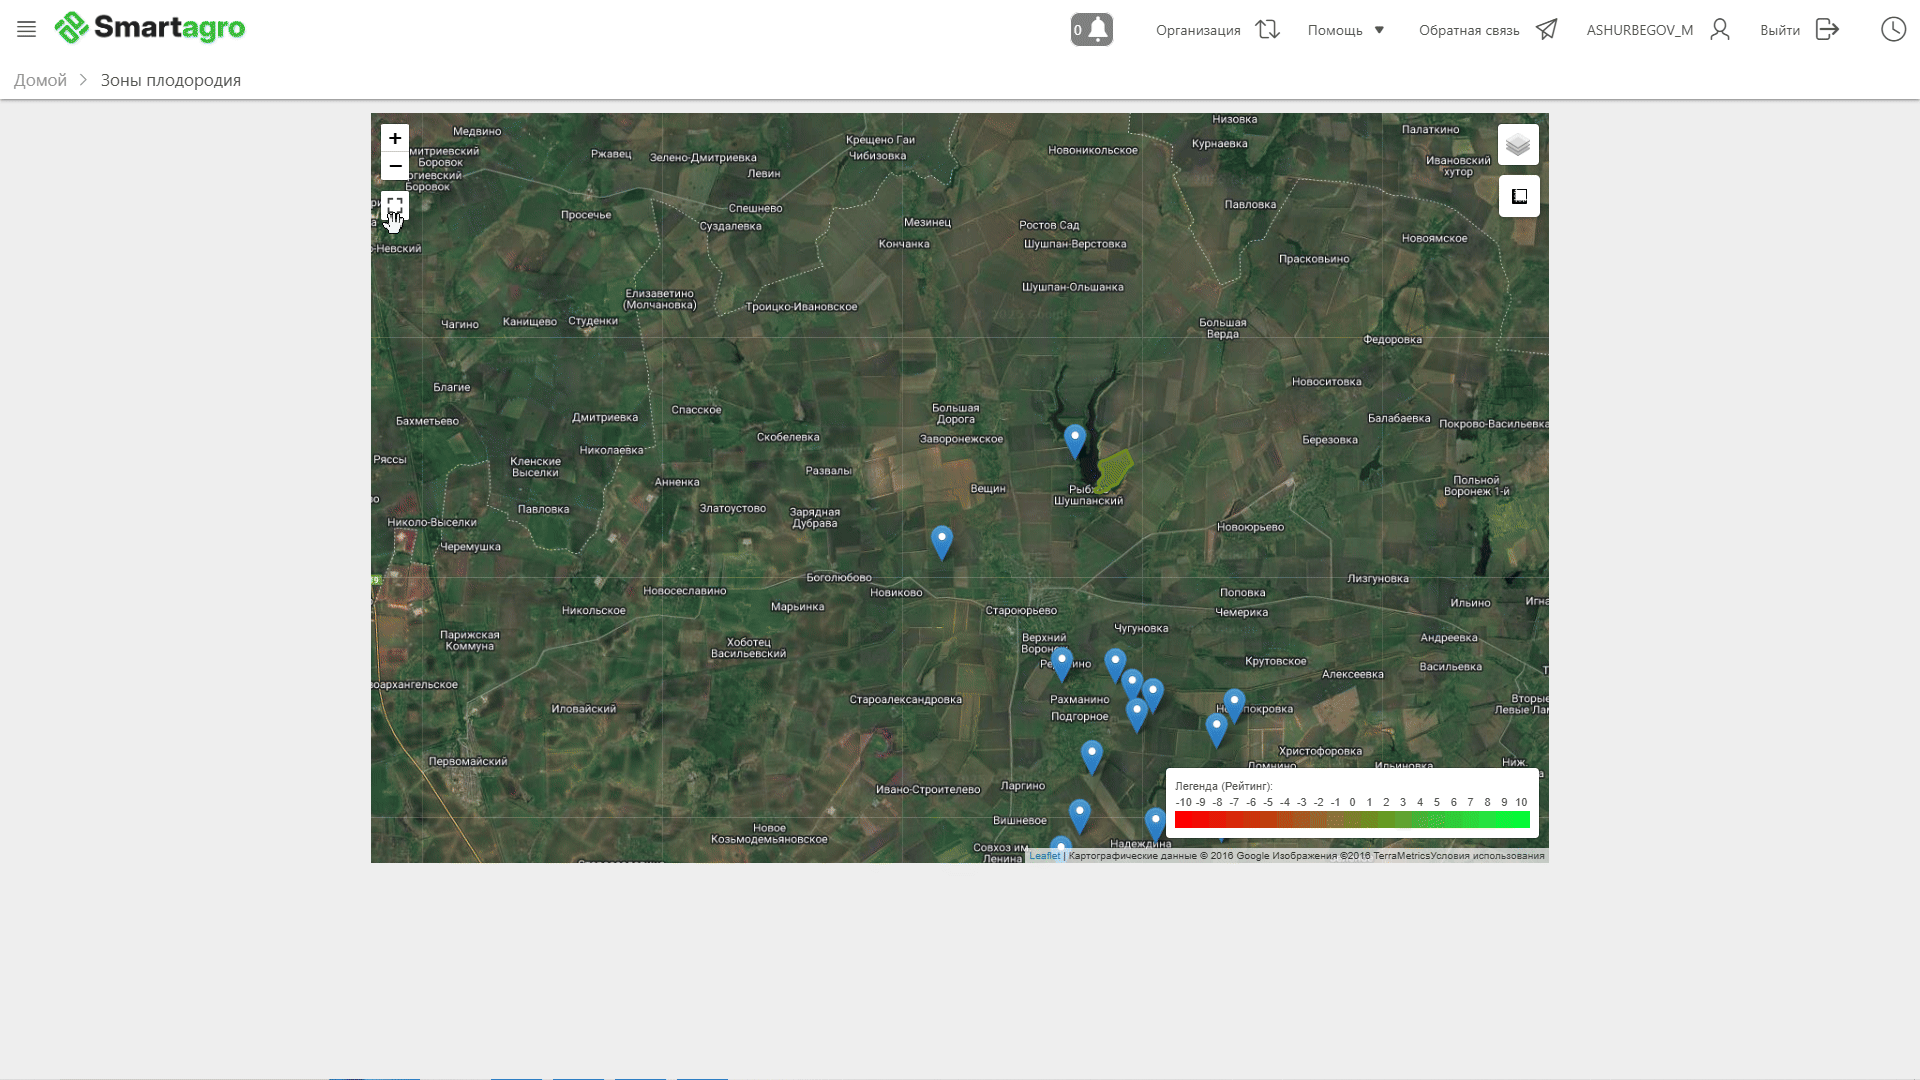
Task: Toggle the map fullscreen view
Action: click(395, 205)
